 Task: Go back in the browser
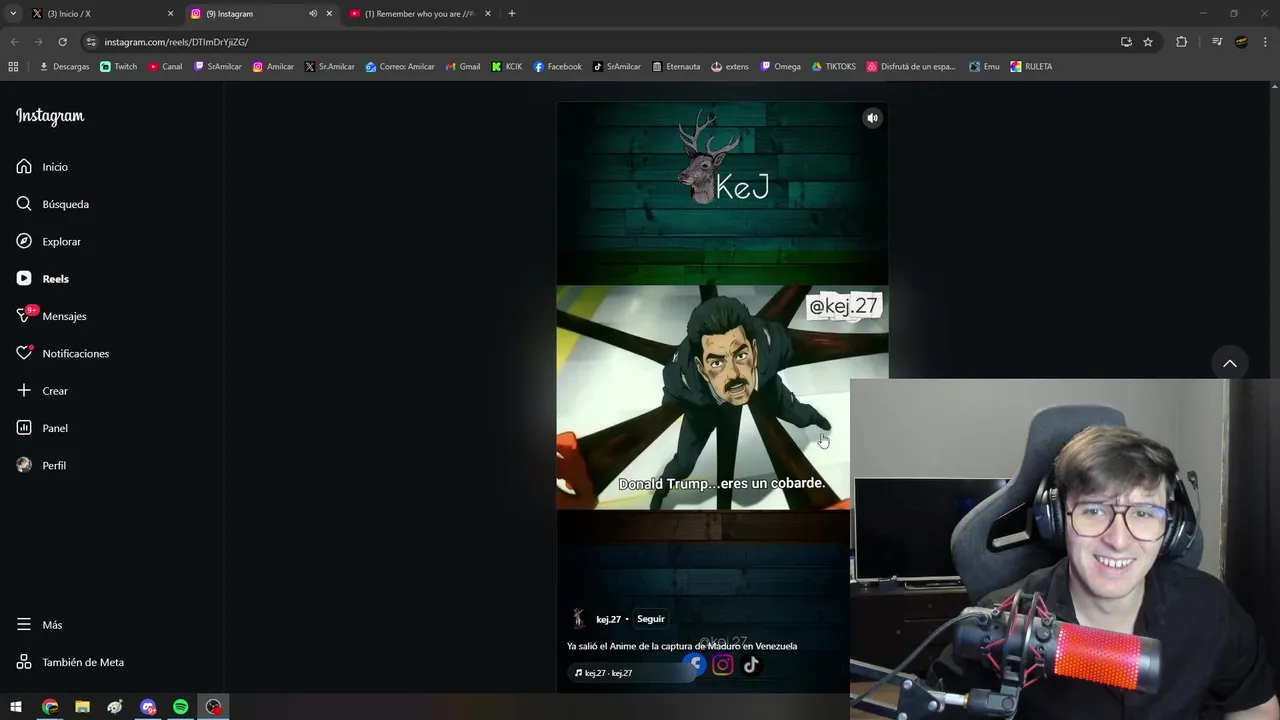tap(14, 42)
